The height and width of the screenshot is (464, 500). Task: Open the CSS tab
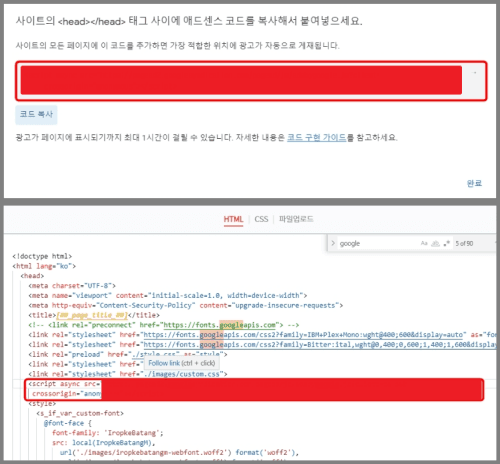pyautogui.click(x=261, y=219)
